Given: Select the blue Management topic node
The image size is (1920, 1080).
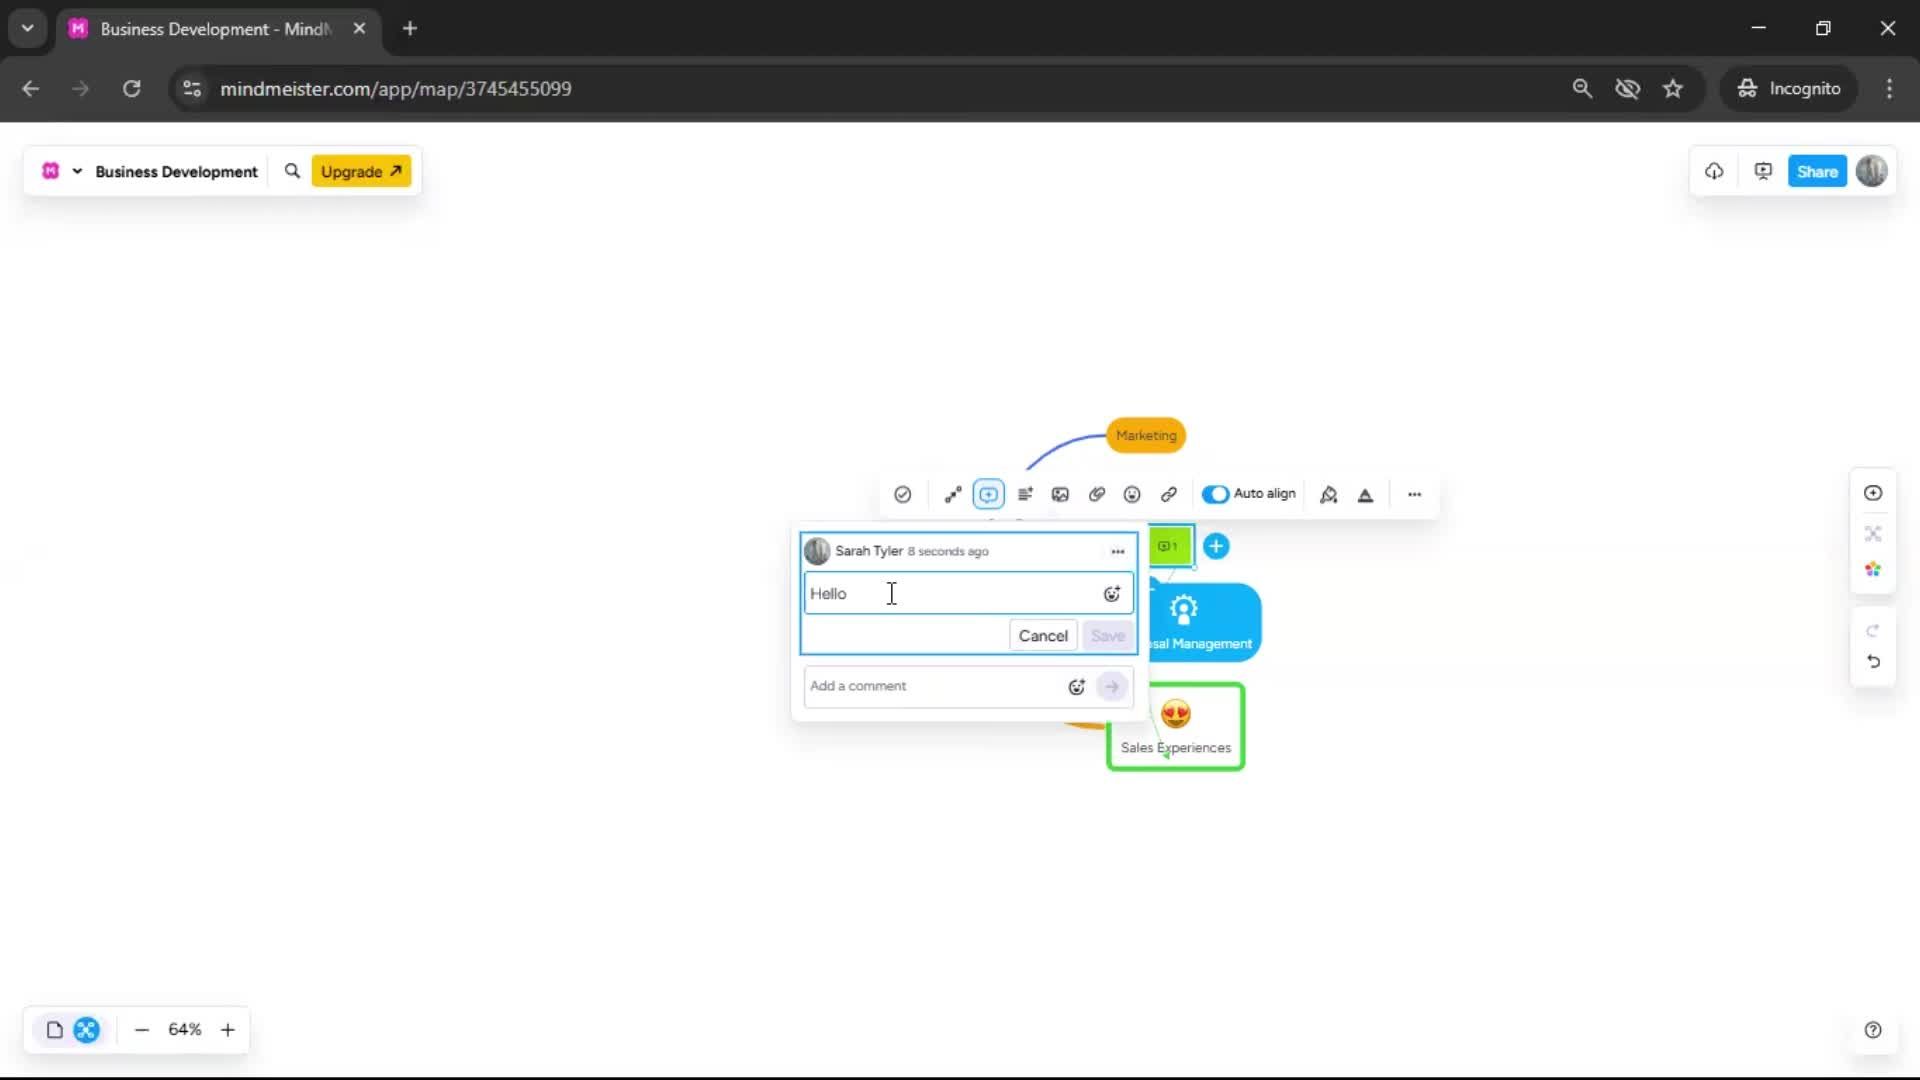Looking at the screenshot, I should (1205, 622).
